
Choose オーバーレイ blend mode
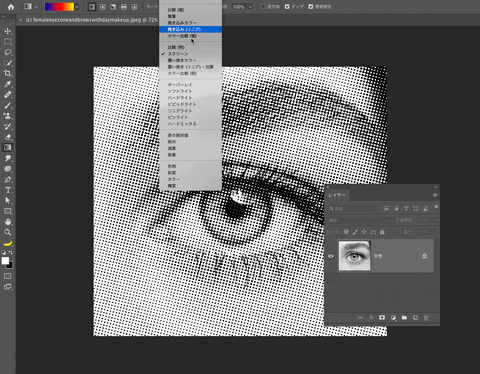(190, 85)
